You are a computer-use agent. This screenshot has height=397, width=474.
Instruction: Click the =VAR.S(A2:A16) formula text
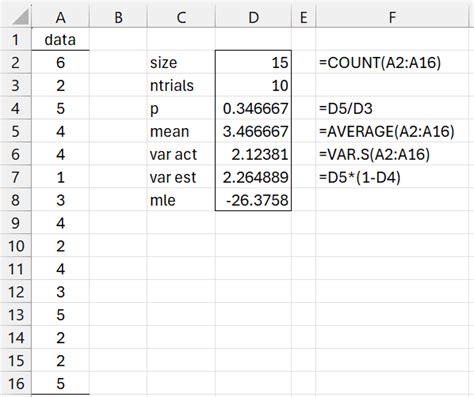pos(374,154)
